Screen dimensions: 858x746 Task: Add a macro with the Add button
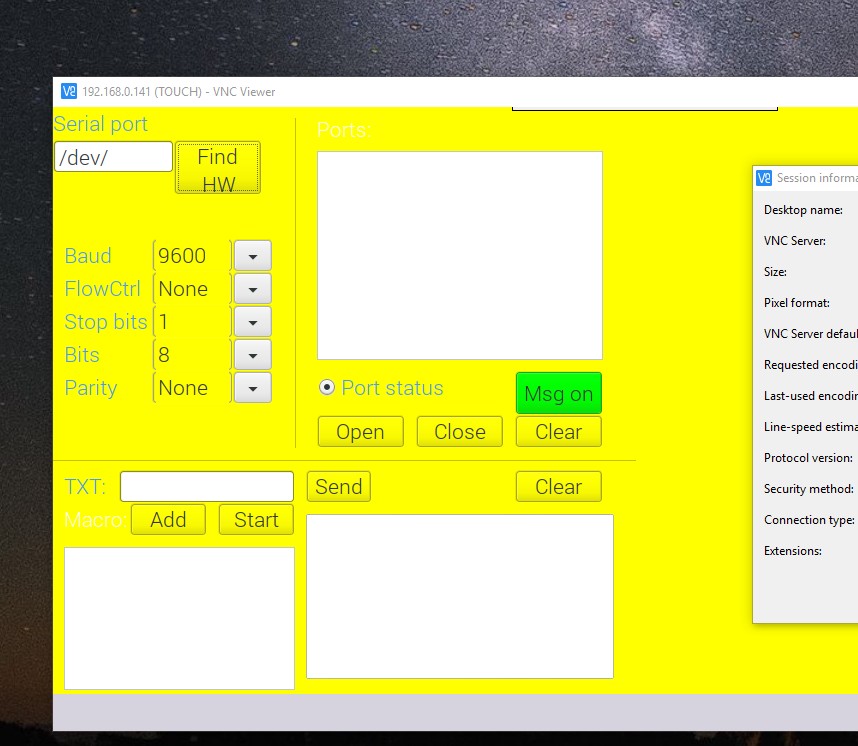point(168,520)
